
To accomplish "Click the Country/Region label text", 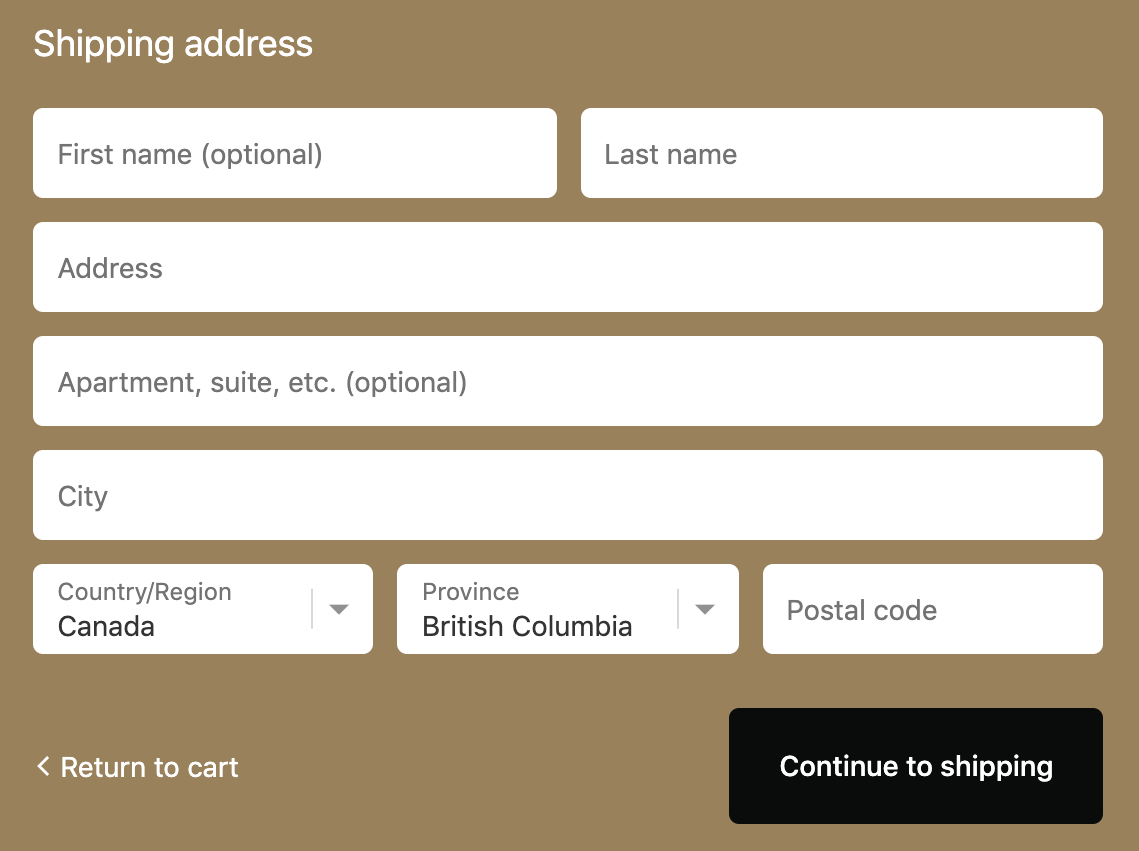I will (144, 592).
